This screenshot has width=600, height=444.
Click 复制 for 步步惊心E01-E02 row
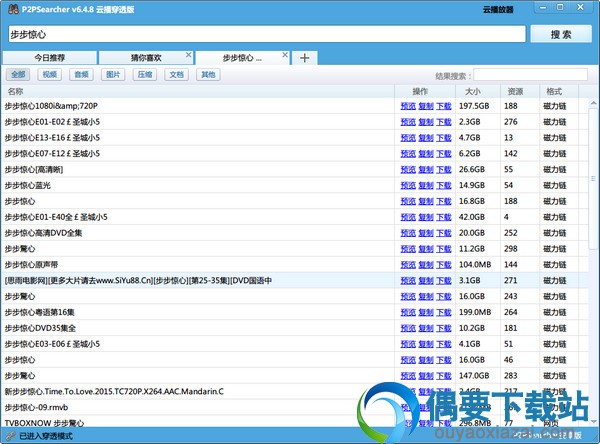click(426, 122)
